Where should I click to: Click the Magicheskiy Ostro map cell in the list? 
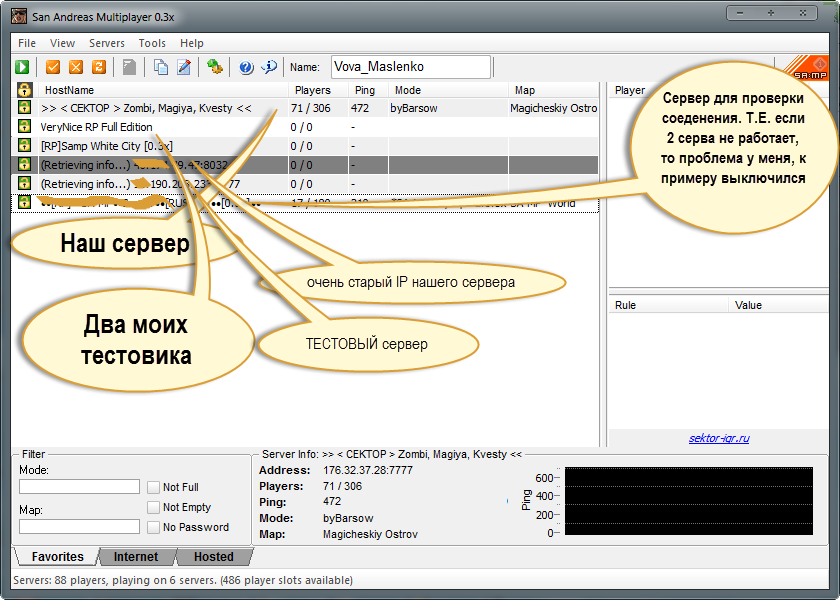553,108
